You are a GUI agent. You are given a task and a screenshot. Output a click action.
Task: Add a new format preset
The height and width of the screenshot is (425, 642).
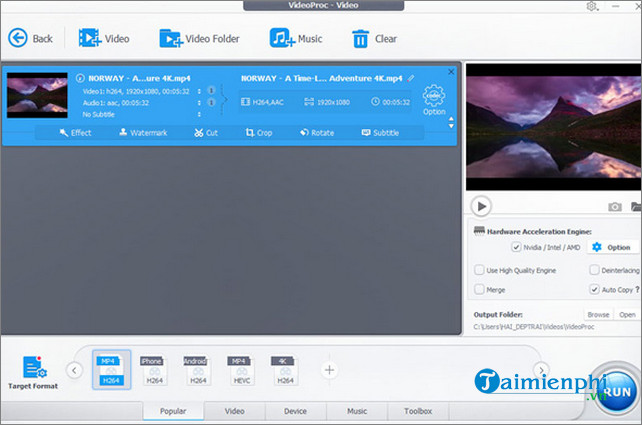click(329, 370)
